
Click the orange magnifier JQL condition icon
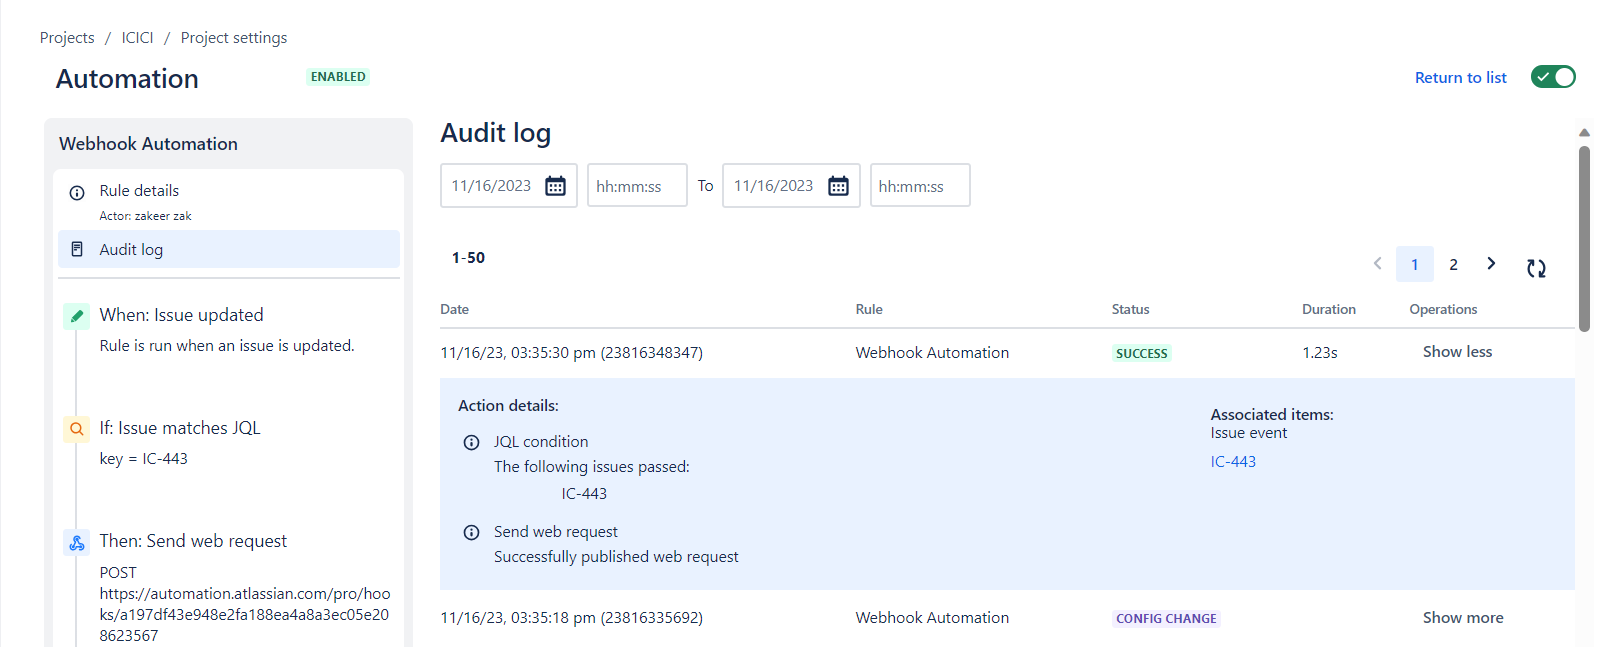coord(76,429)
